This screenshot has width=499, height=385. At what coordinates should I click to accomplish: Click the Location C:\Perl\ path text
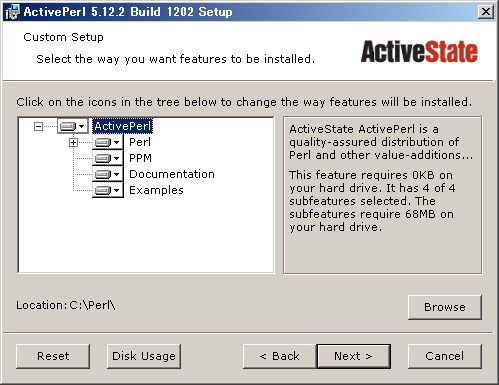point(66,305)
